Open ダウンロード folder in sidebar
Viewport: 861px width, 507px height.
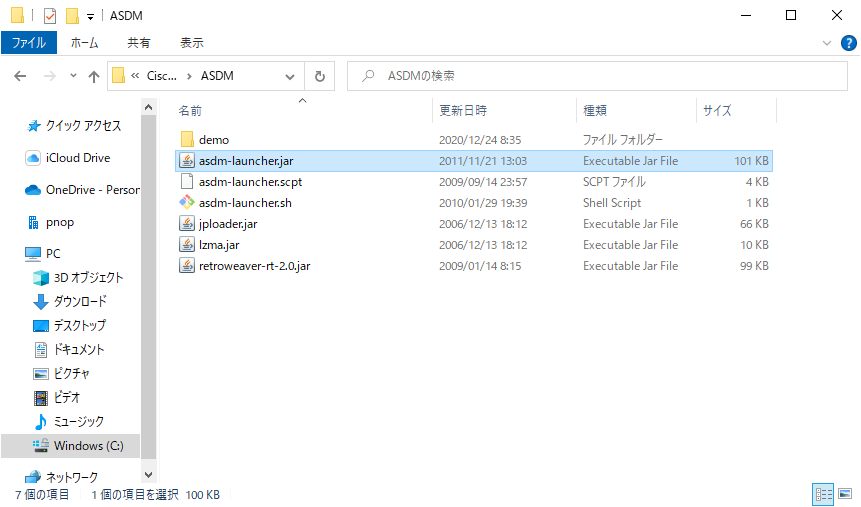70,302
